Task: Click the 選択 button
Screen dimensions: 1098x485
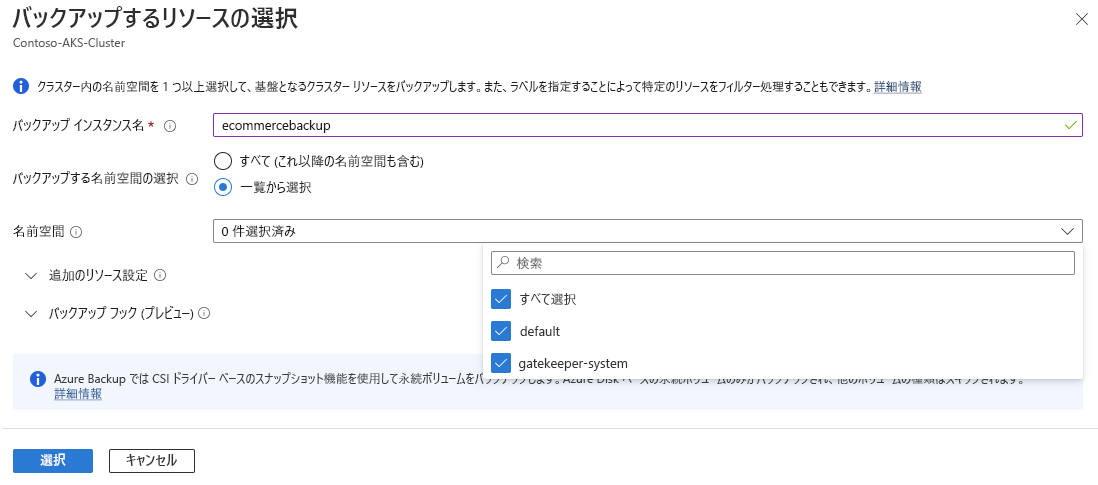Action: pyautogui.click(x=53, y=461)
